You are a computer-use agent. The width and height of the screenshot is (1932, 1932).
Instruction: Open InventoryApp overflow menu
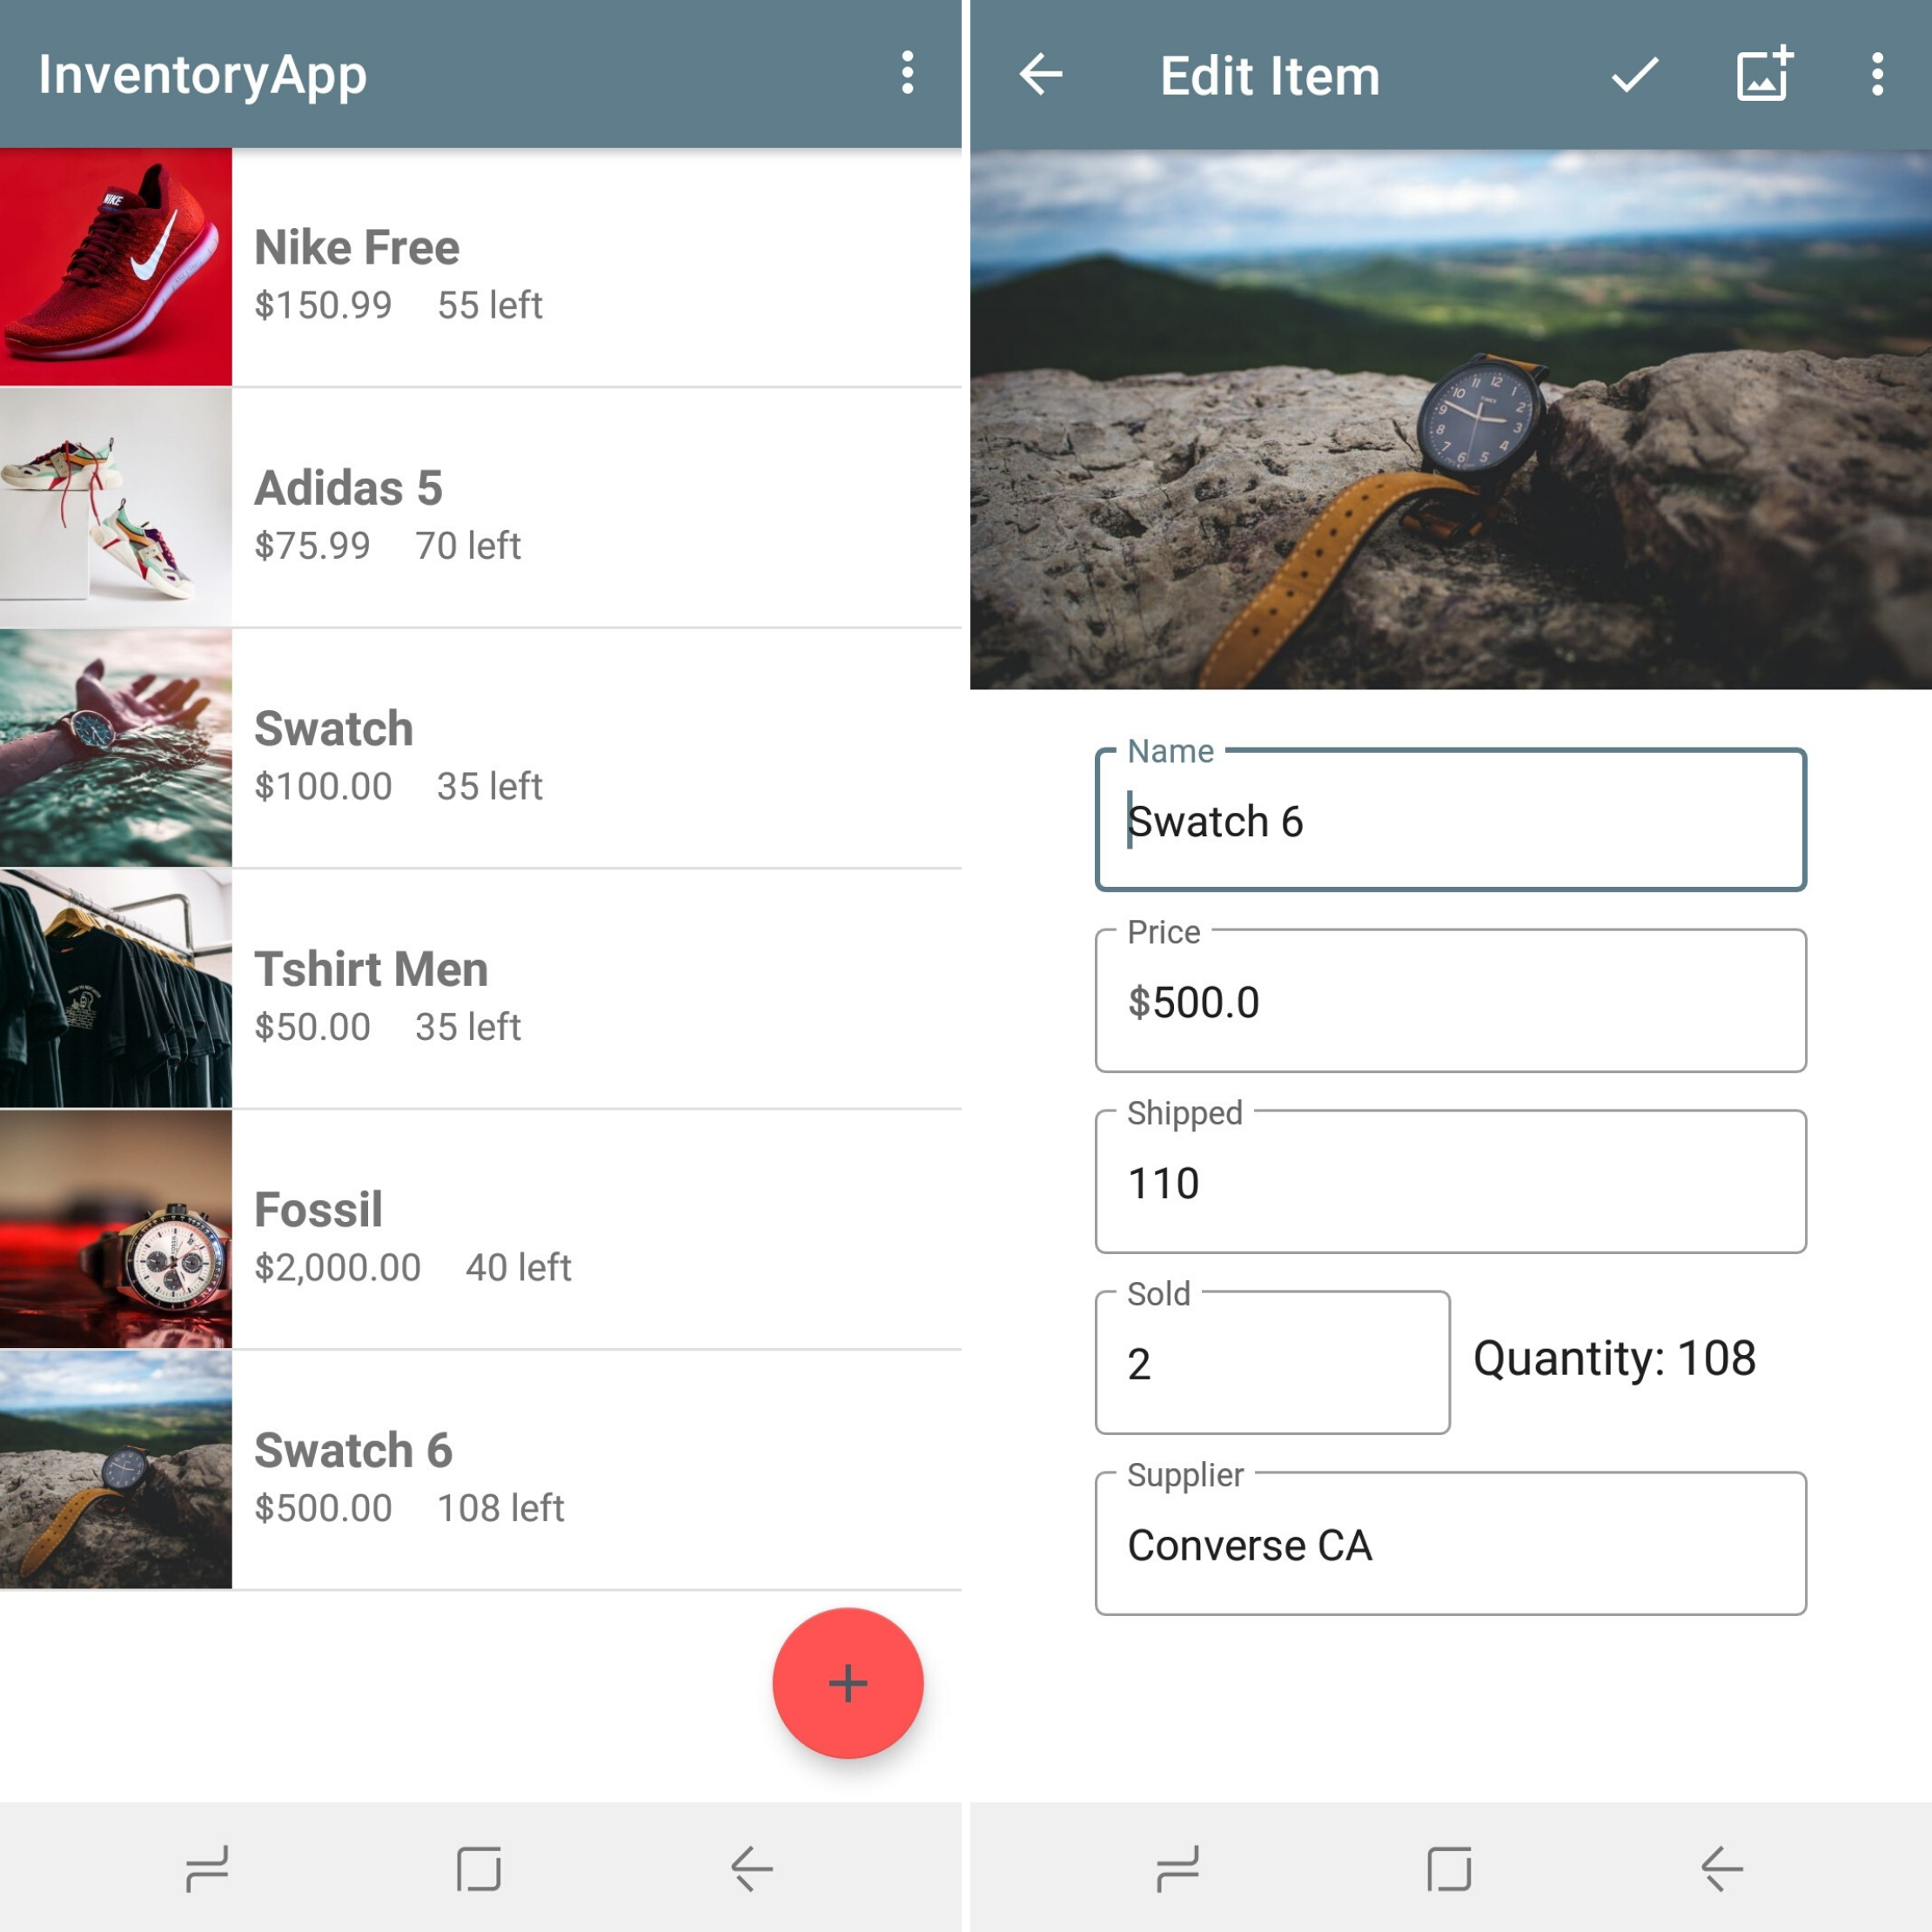point(907,74)
